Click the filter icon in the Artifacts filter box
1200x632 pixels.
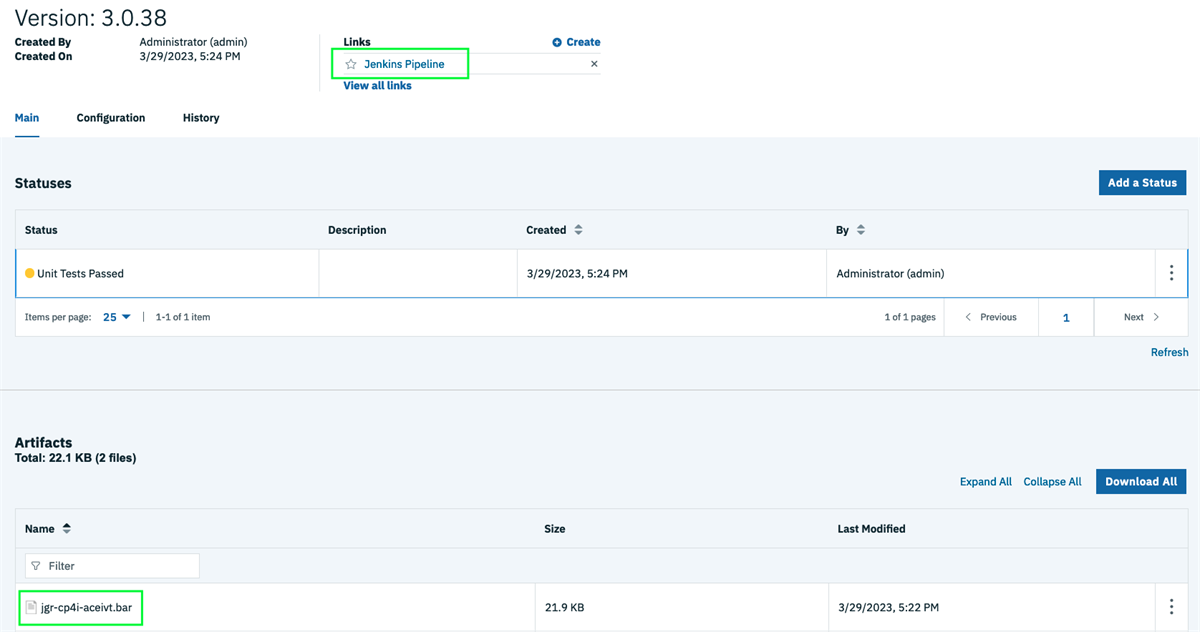click(x=34, y=565)
